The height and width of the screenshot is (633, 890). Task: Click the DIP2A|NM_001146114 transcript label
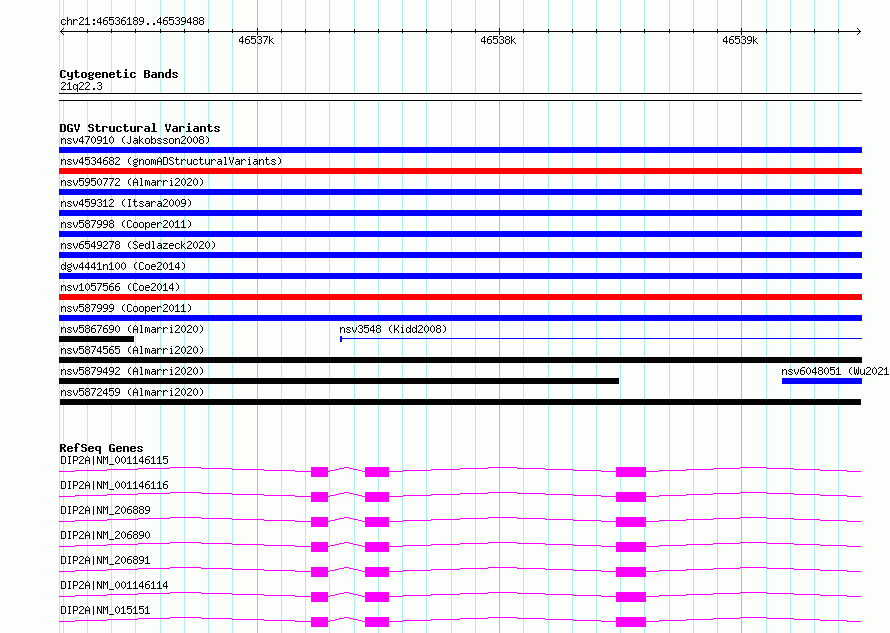tap(114, 585)
